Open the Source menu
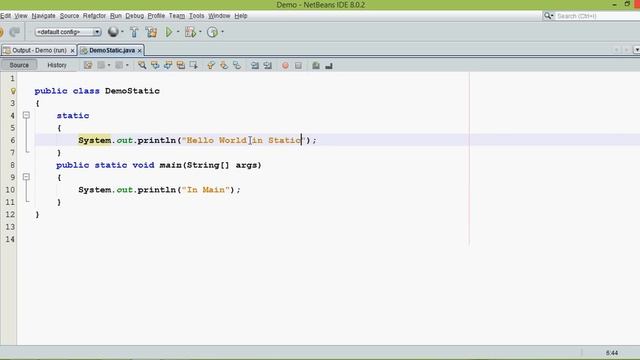The width and height of the screenshot is (640, 360). coord(69,16)
